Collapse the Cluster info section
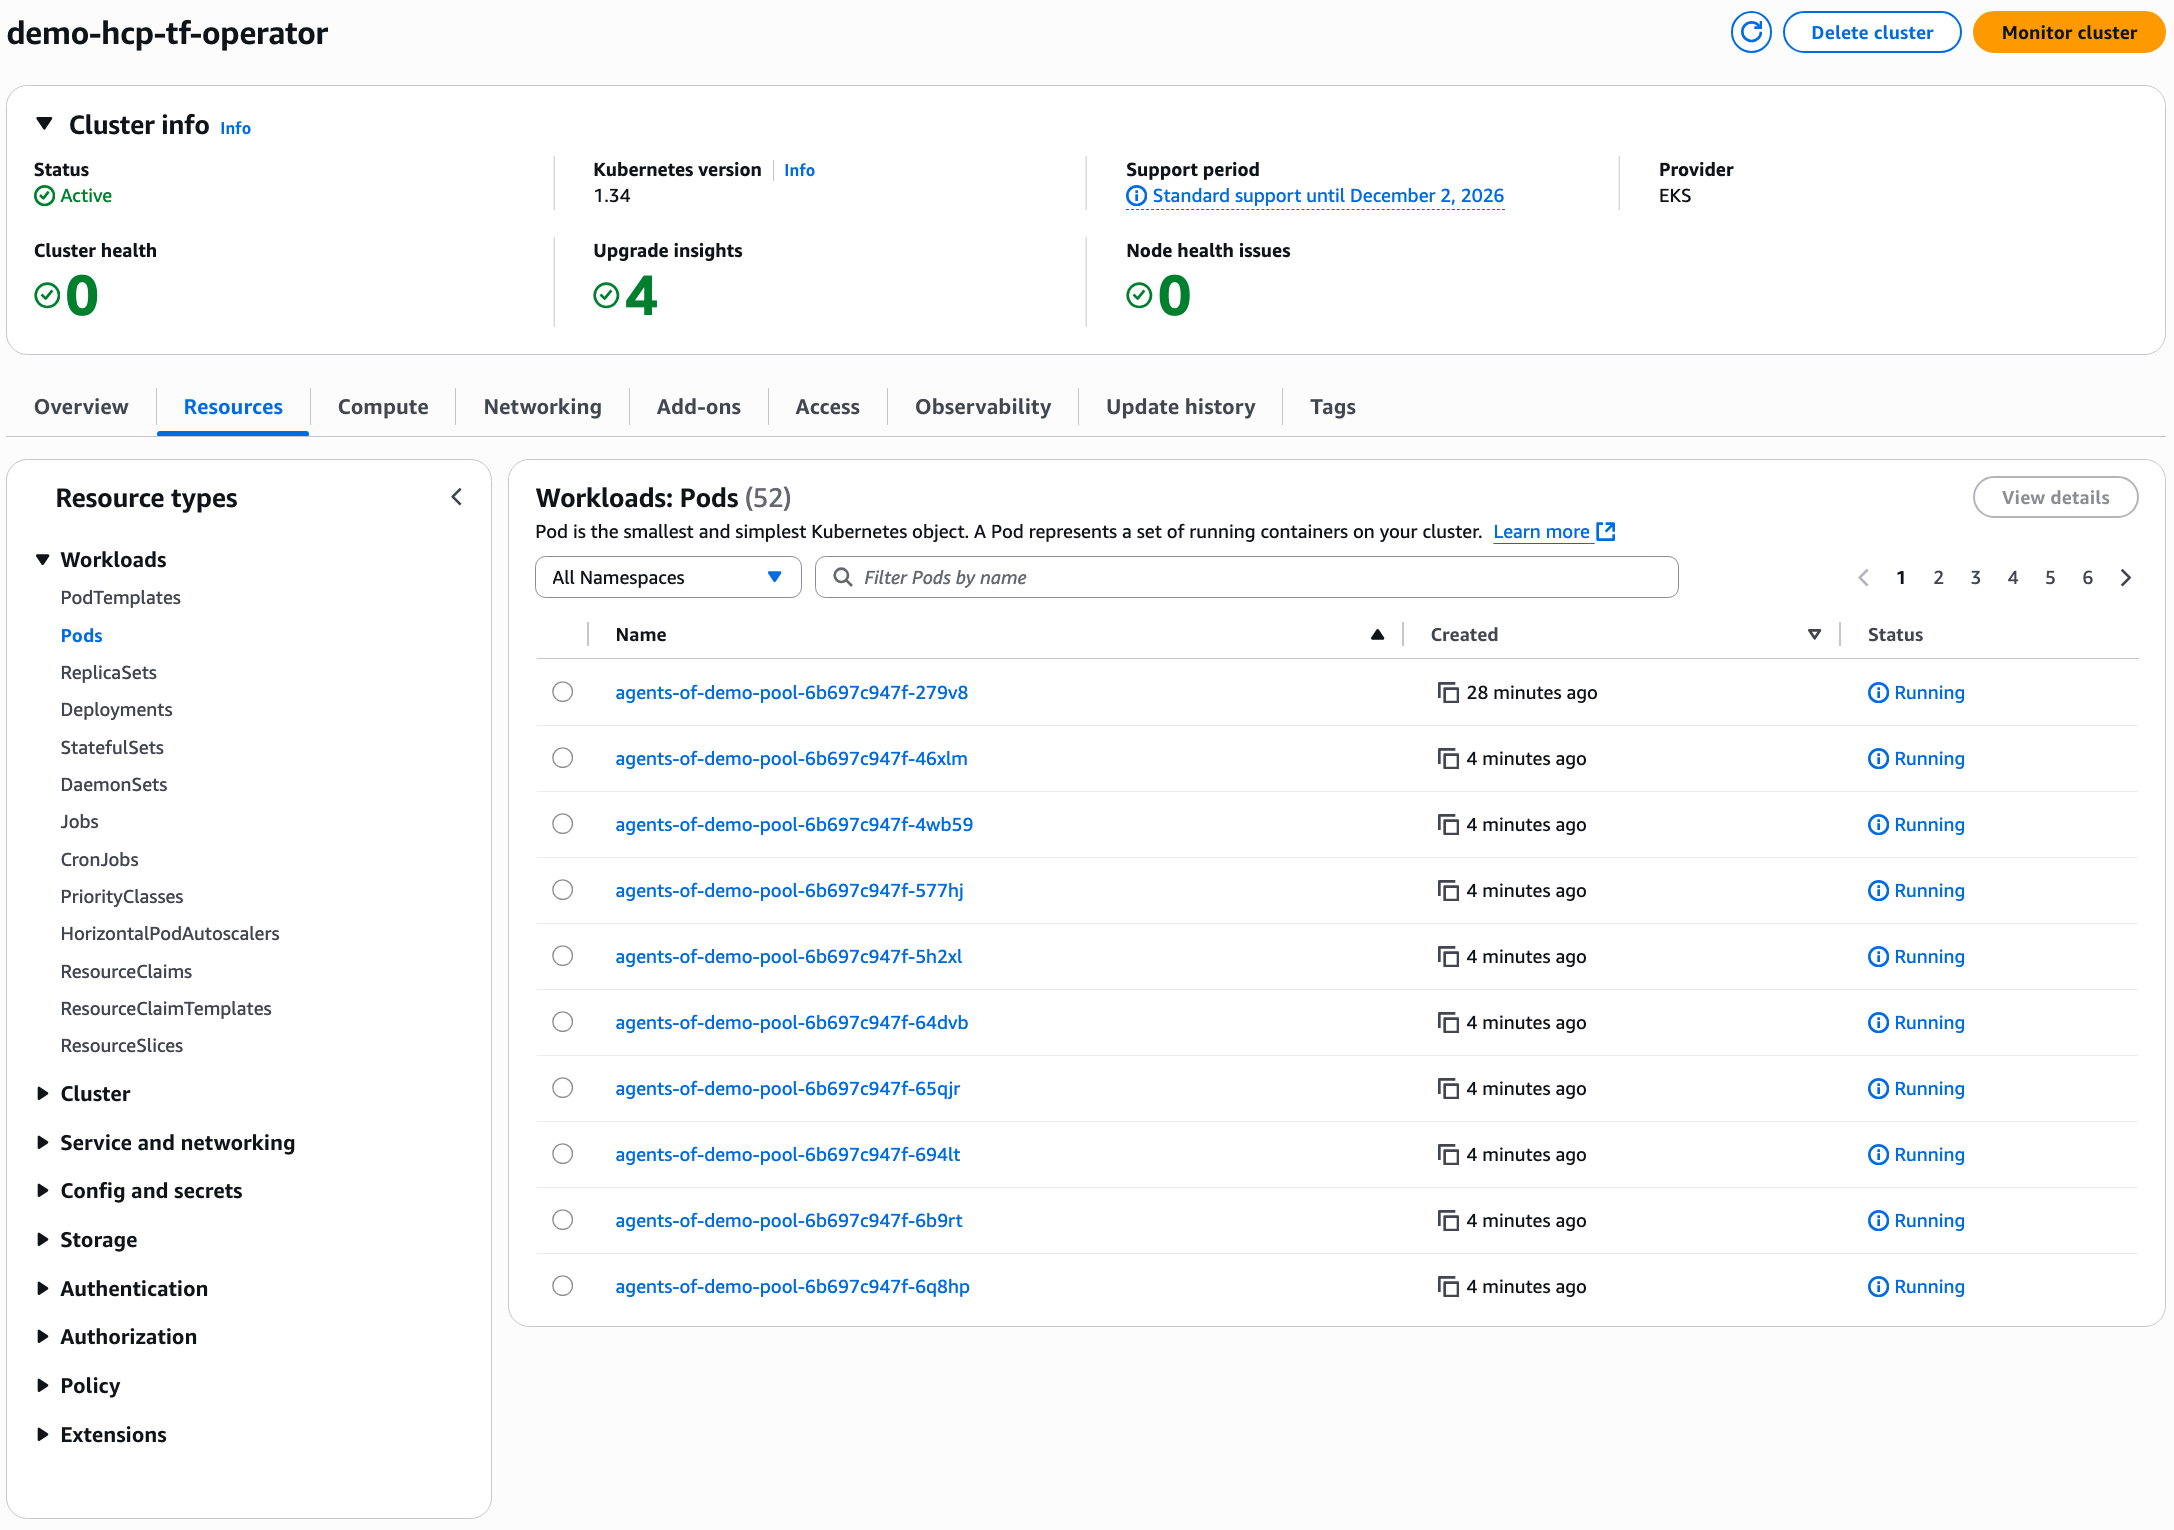The image size is (2174, 1530). pos(44,124)
